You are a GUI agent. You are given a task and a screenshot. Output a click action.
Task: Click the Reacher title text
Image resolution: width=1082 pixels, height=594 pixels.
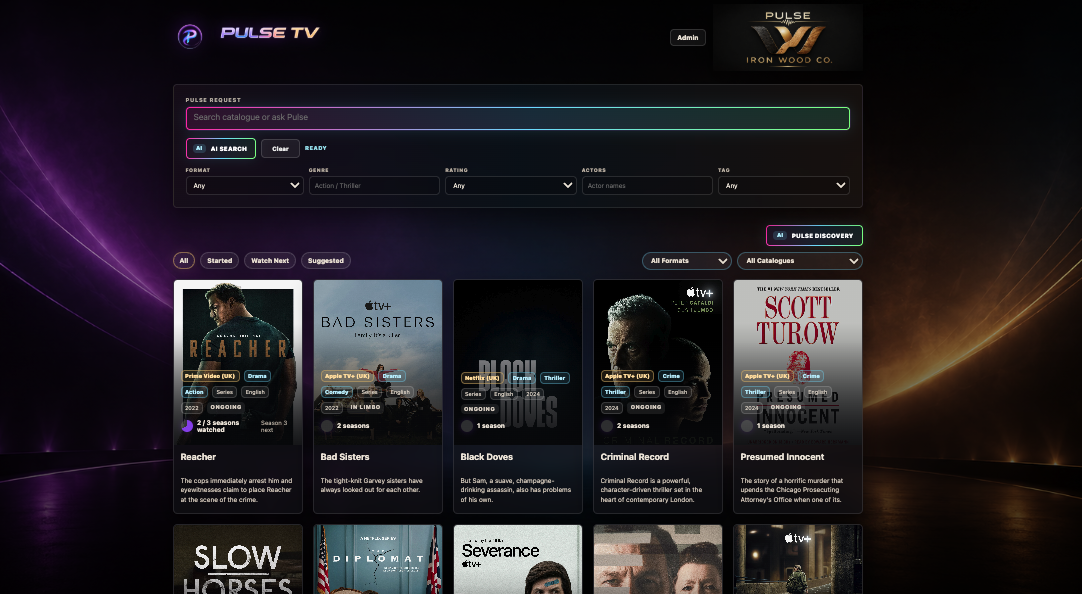click(x=198, y=457)
